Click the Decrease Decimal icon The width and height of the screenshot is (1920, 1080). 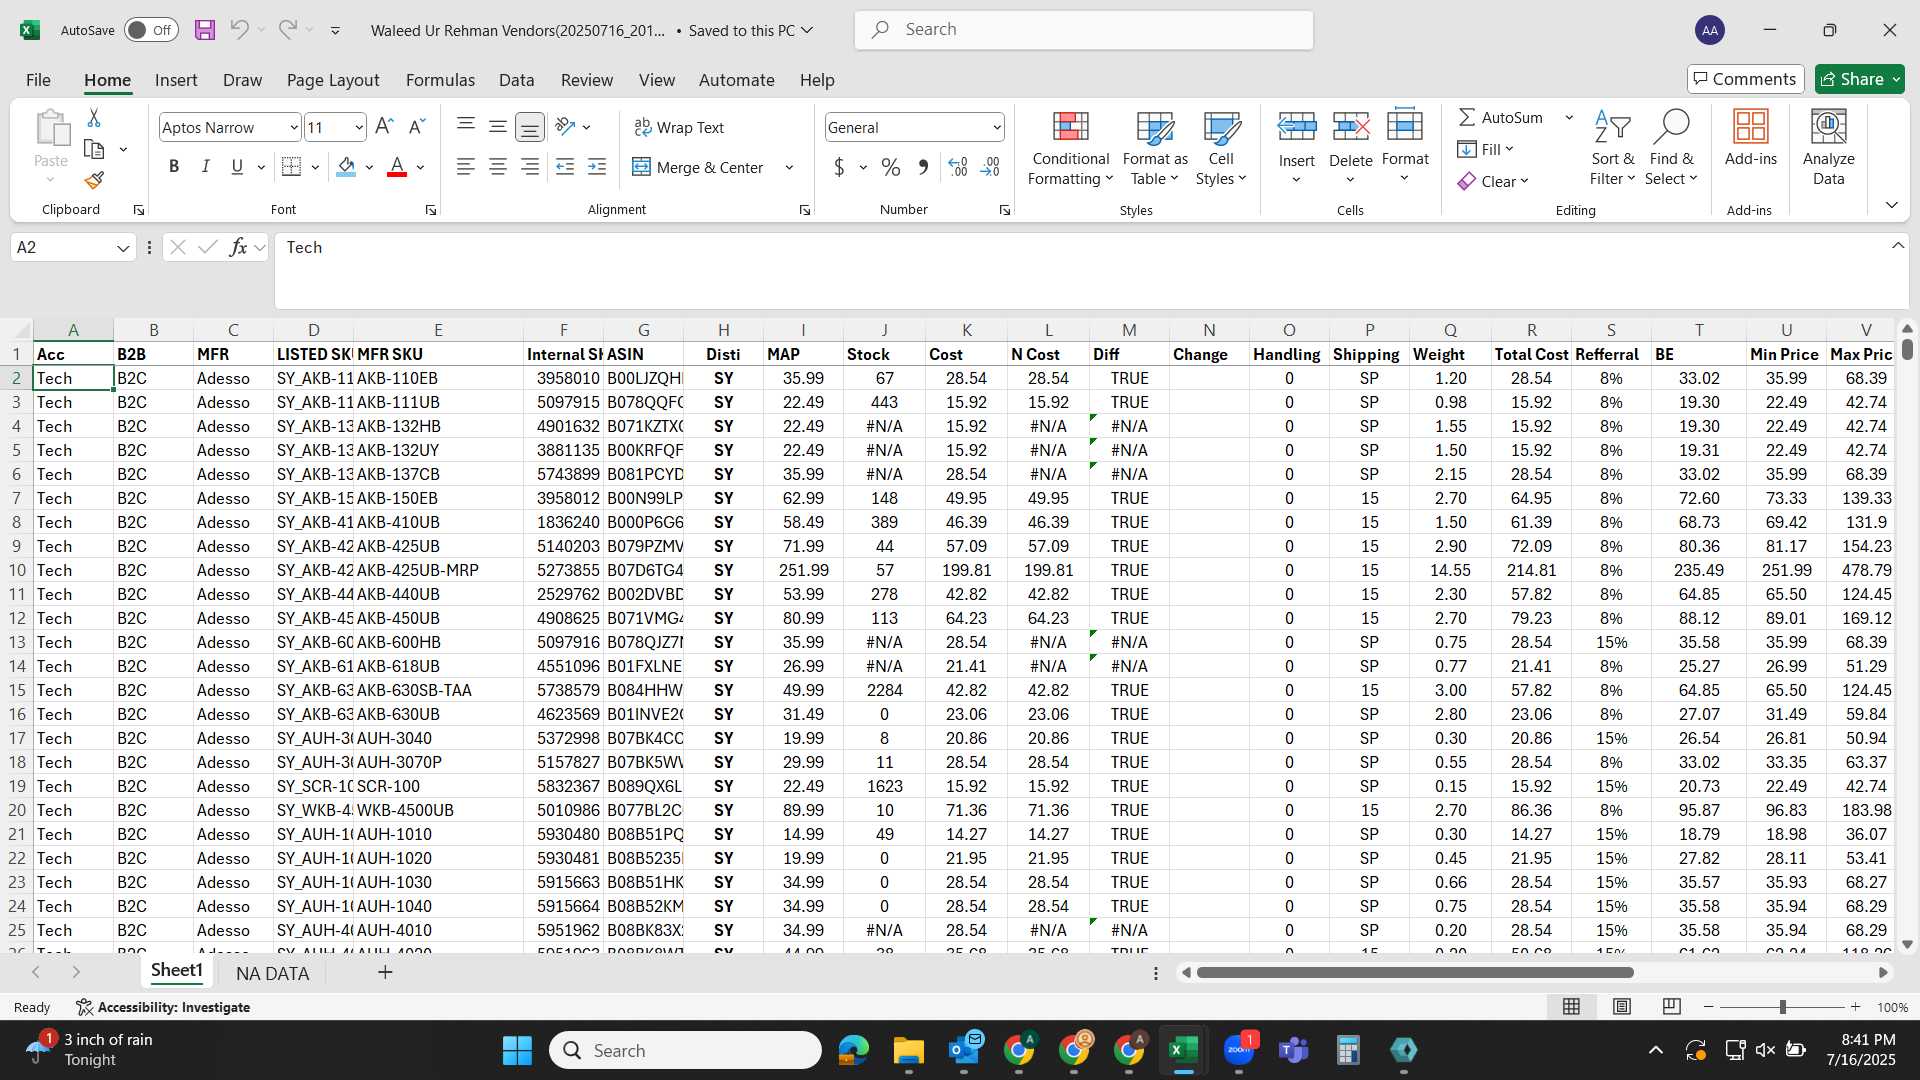click(990, 167)
